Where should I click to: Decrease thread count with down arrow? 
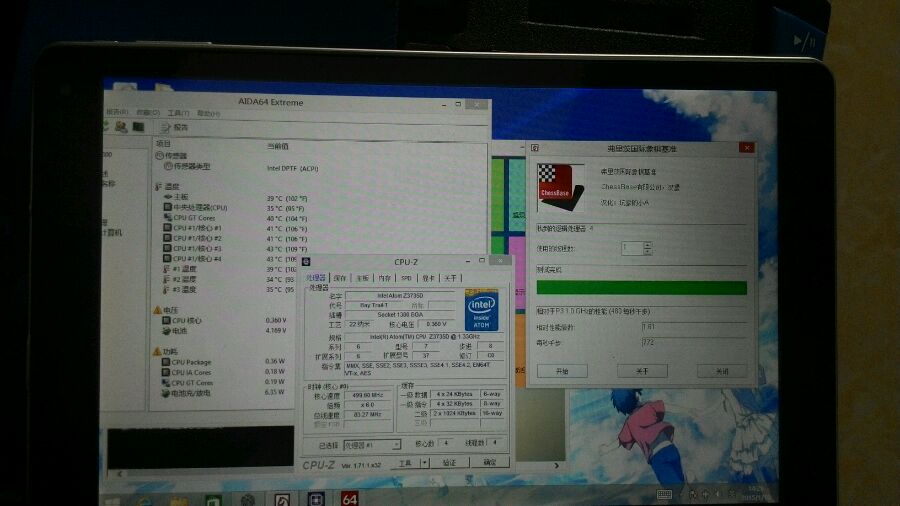[x=647, y=252]
